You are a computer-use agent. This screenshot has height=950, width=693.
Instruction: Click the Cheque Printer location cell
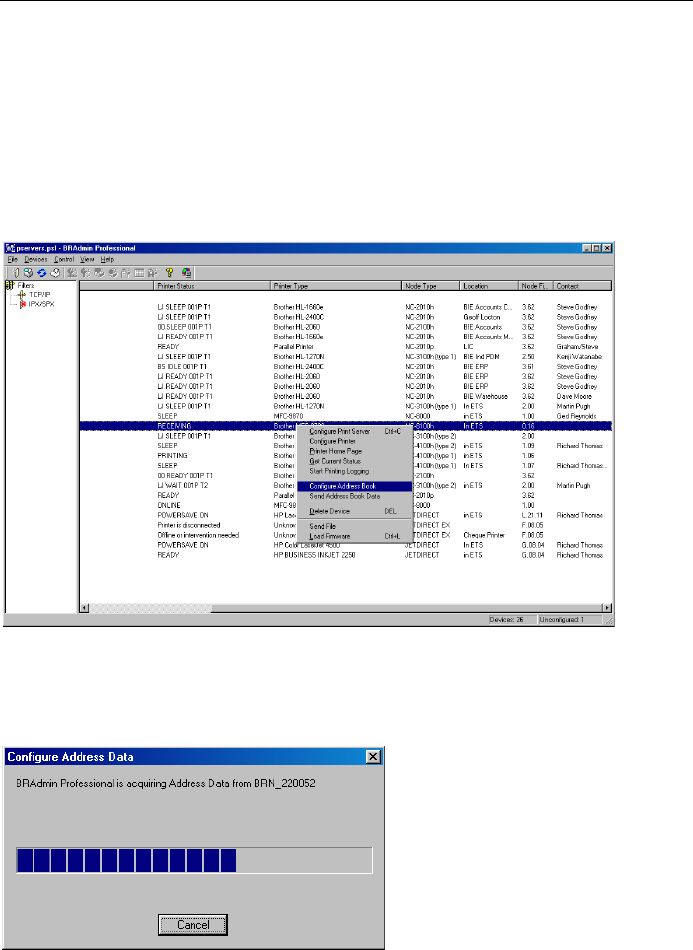pyautogui.click(x=483, y=535)
